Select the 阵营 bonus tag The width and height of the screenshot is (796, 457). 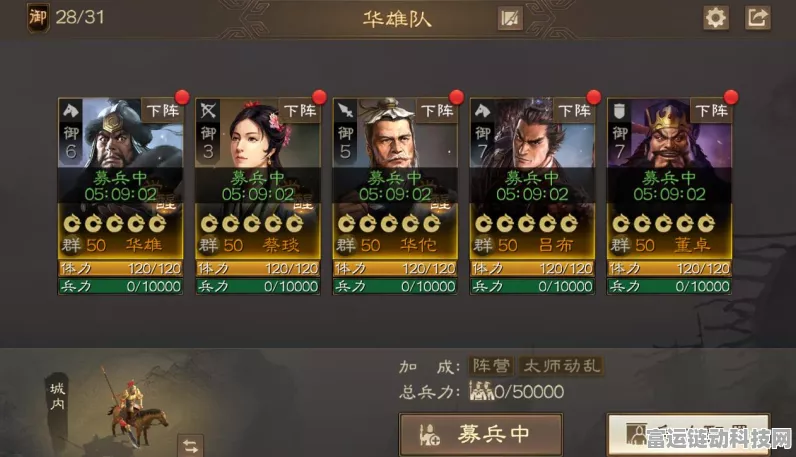point(491,366)
